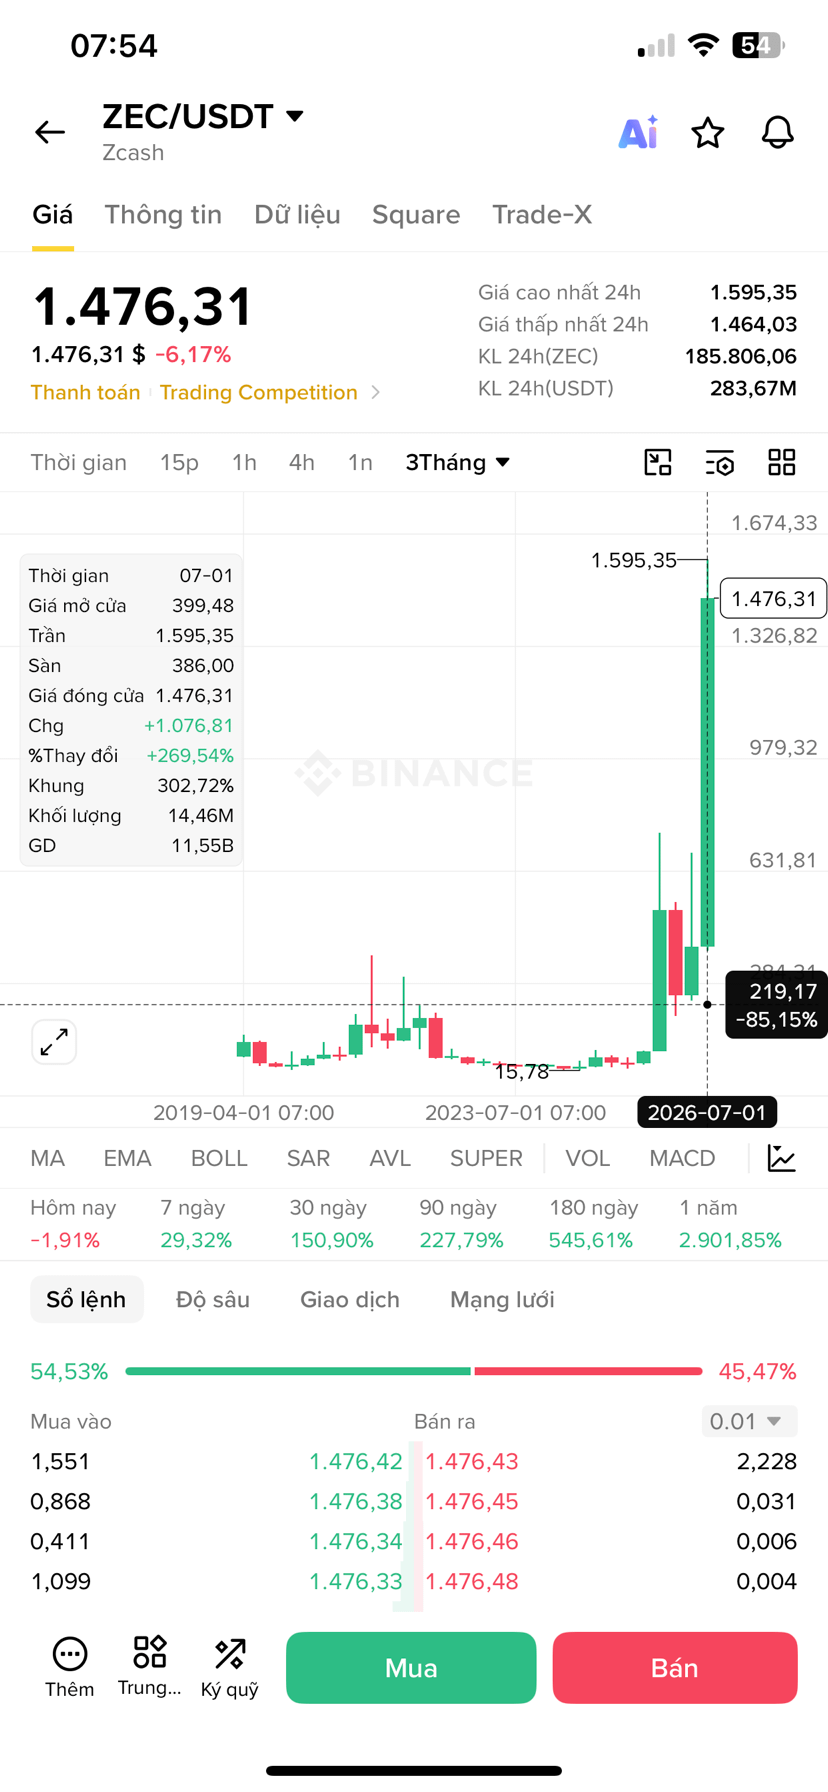Screen dimensions: 828x1792
Task: Open chart settings icon
Action: pyautogui.click(x=720, y=462)
